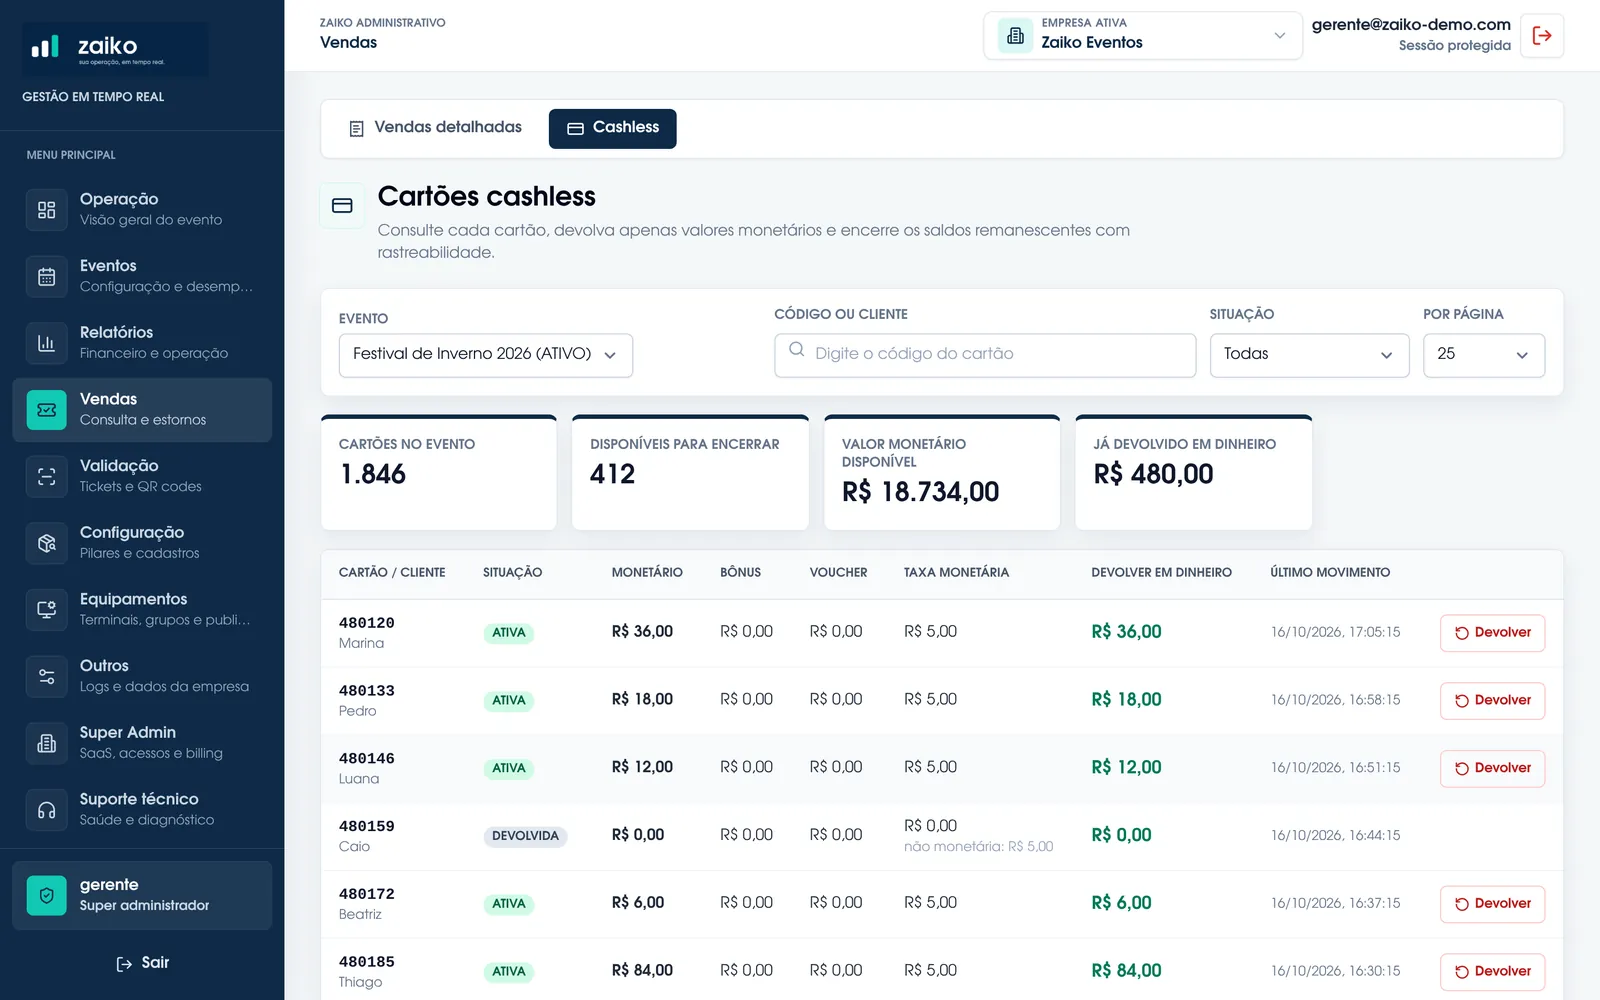Open the Por Página dropdown showing 25
Viewport: 1600px width, 1000px height.
[1484, 355]
